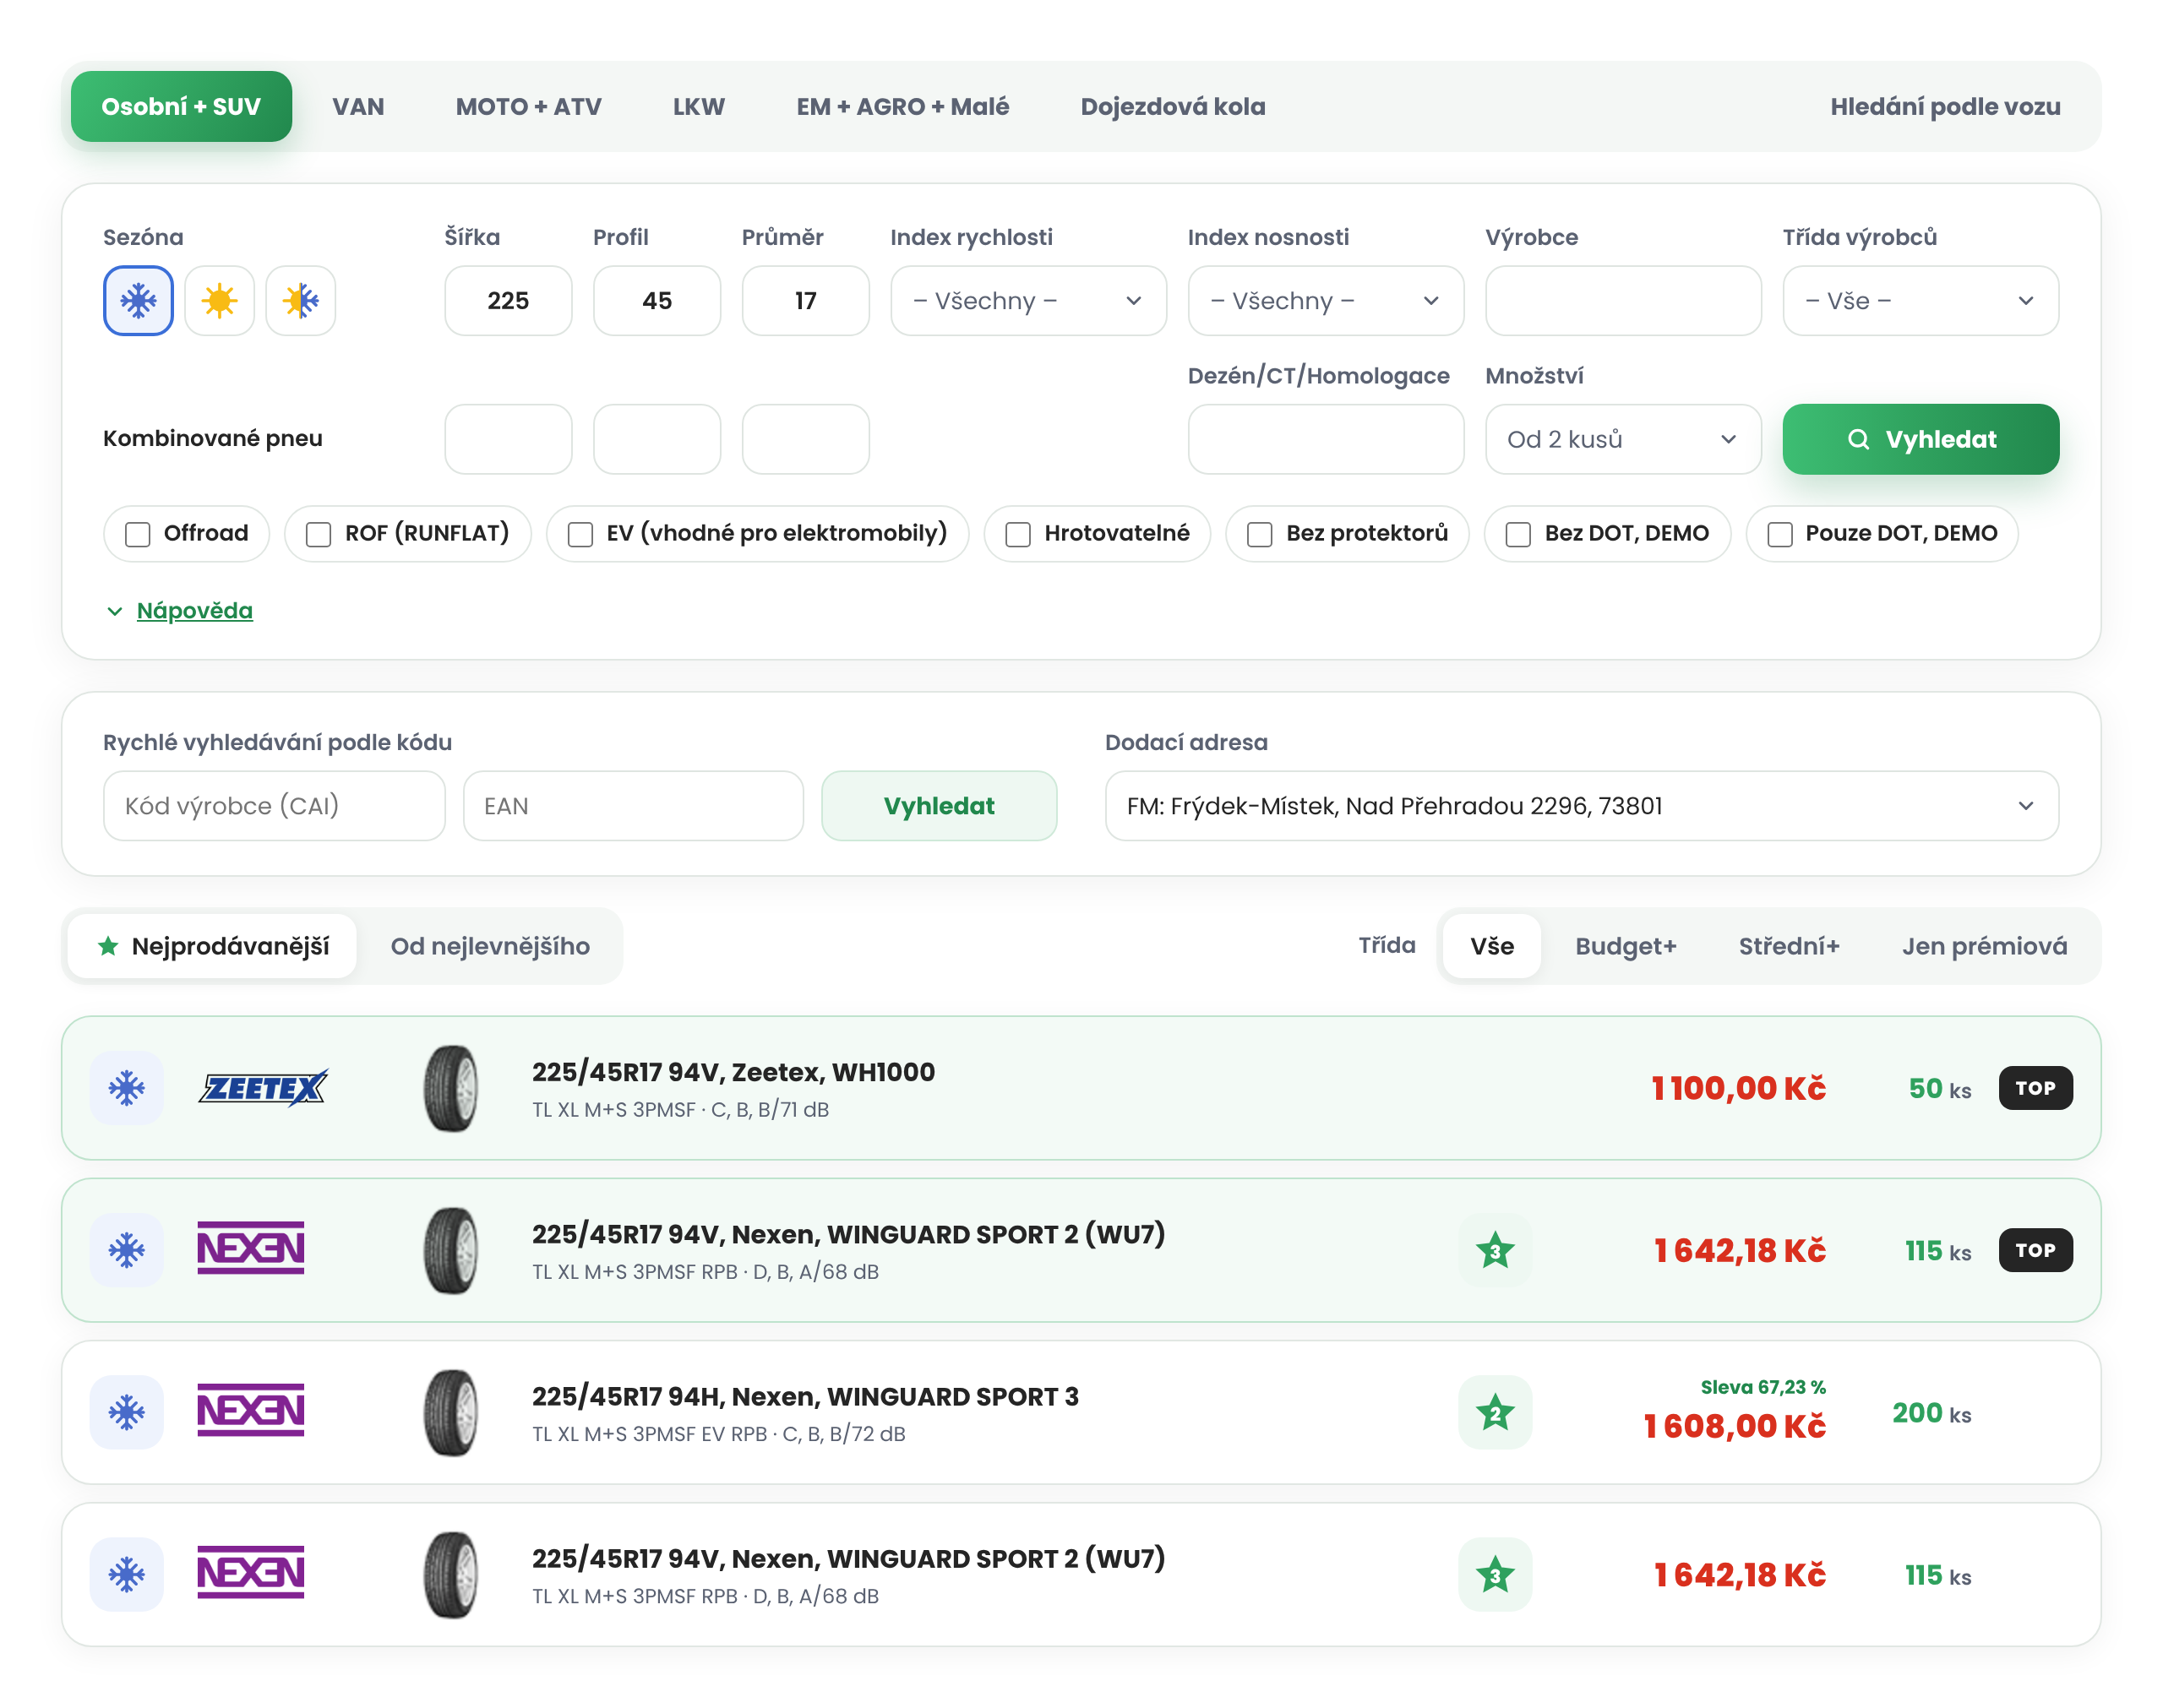The image size is (2163, 1708).
Task: Filter class by Budget+
Action: point(1625,946)
